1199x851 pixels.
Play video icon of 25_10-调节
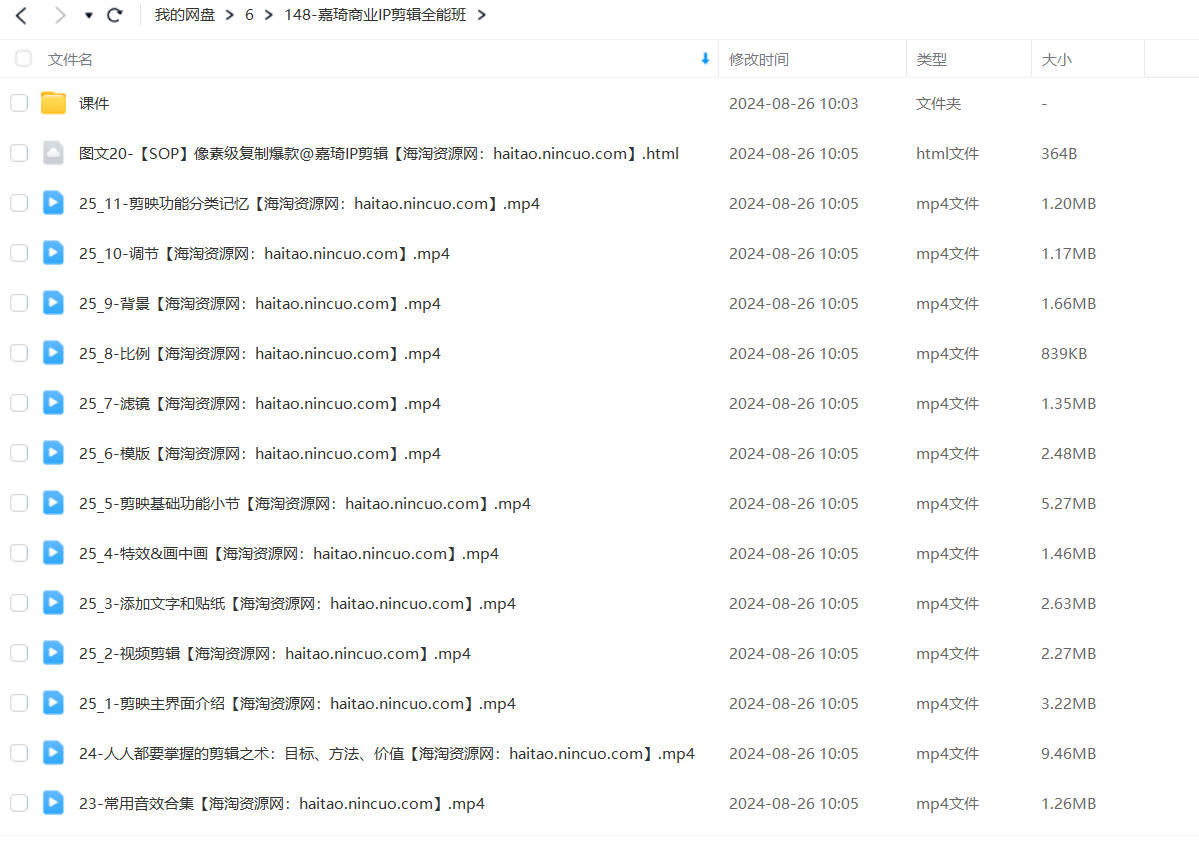coord(53,253)
